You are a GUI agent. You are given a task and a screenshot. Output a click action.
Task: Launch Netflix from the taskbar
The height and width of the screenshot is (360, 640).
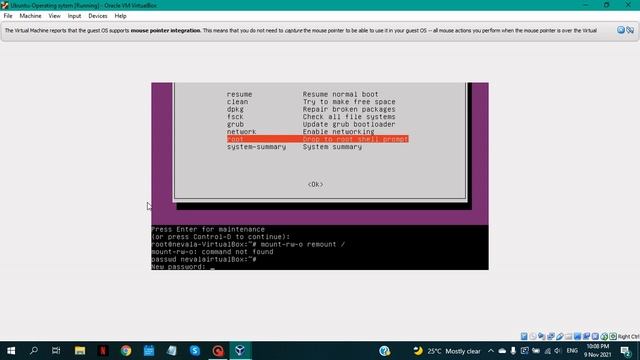[103, 351]
